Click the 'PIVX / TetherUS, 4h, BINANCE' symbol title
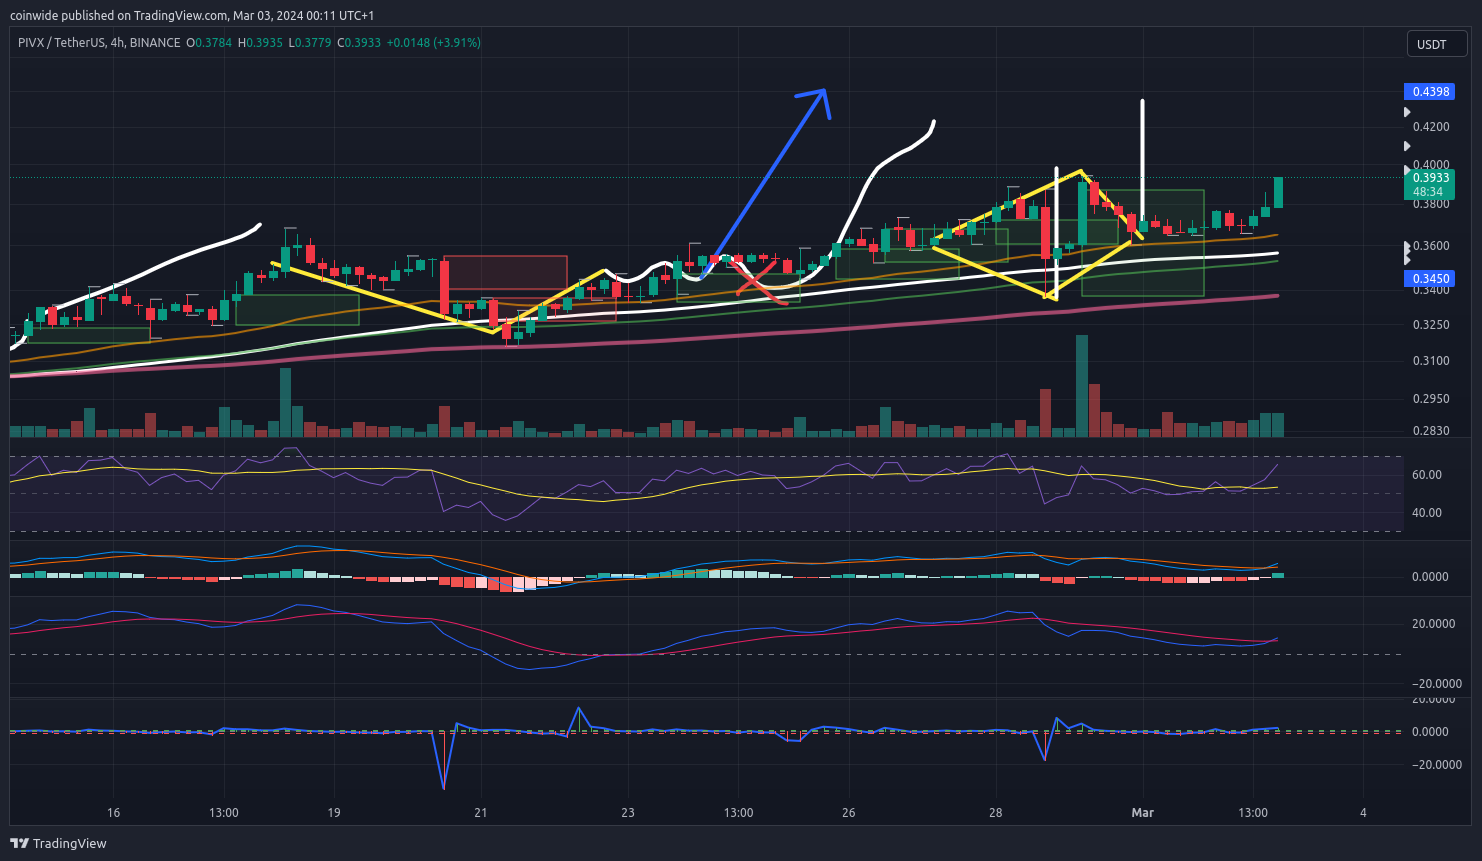Viewport: 1482px width, 861px height. click(x=100, y=43)
